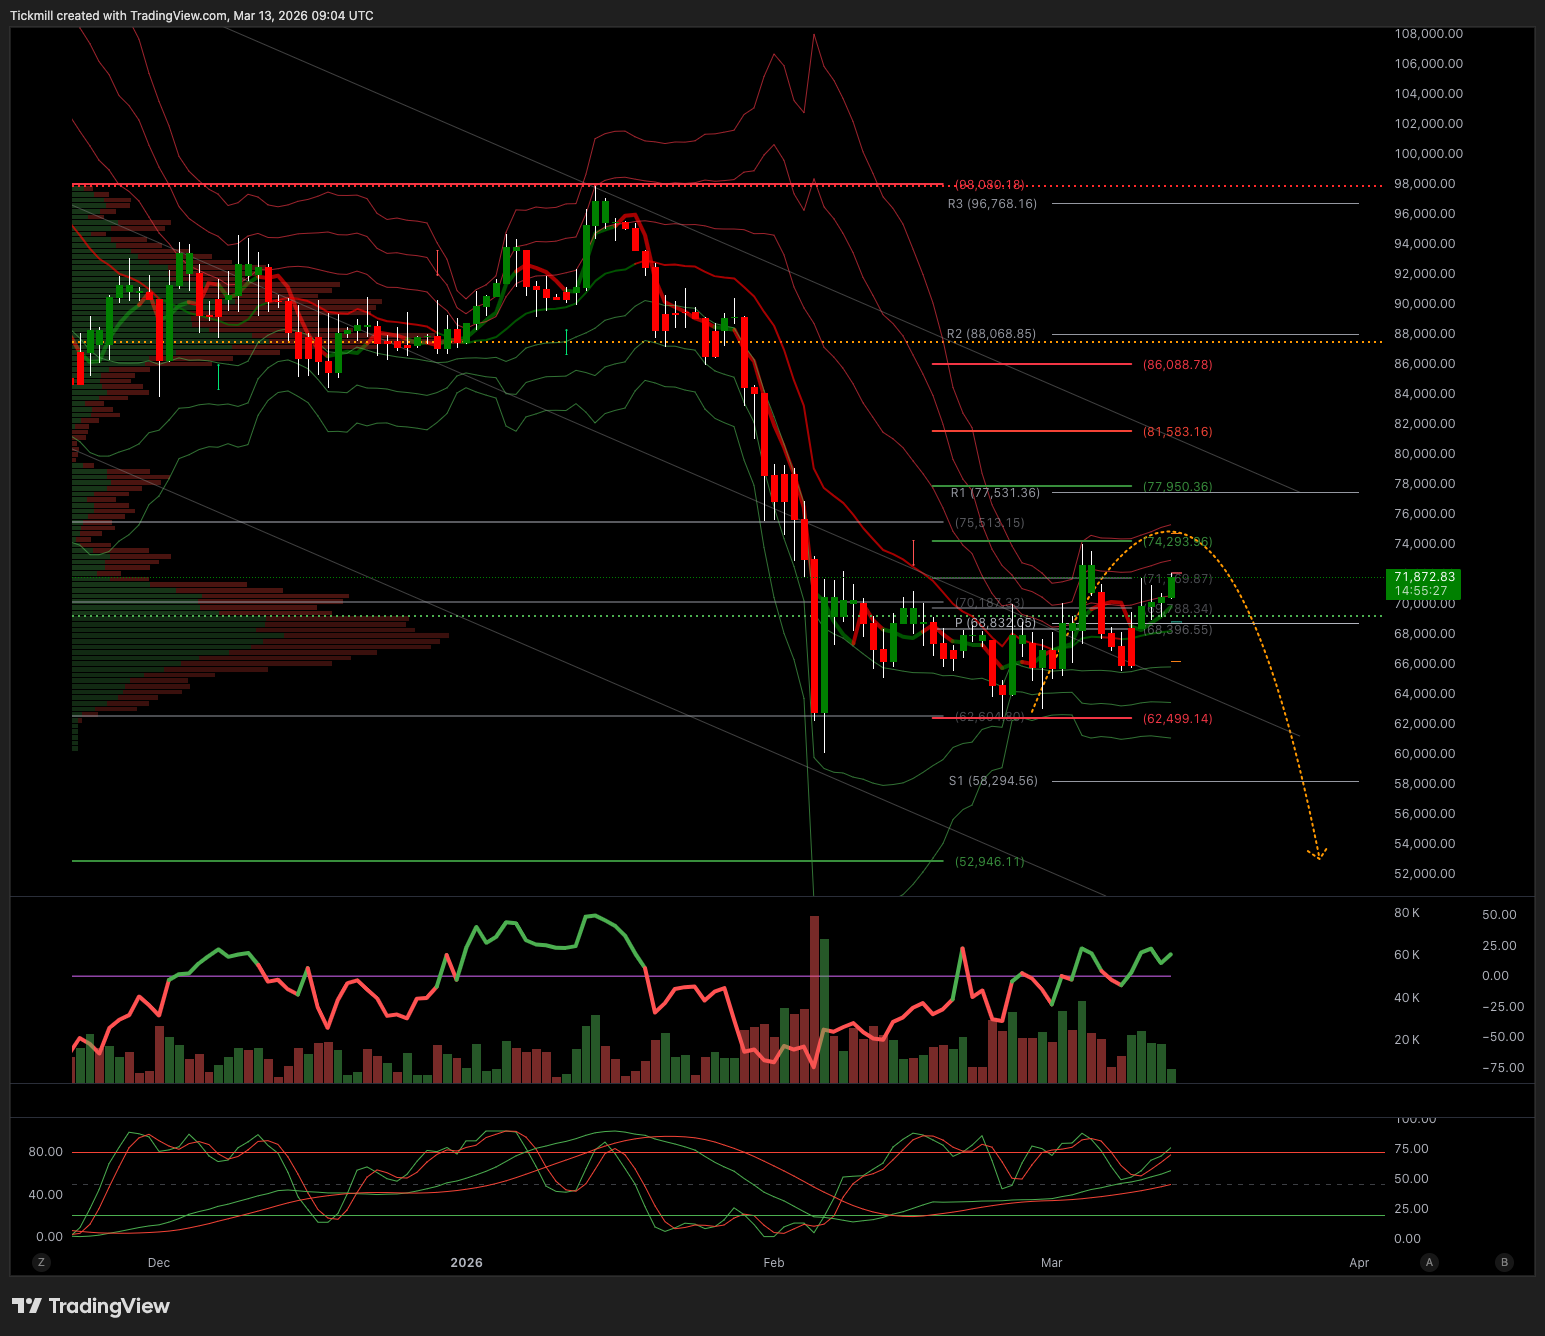
Task: Click the 100,000.00 price axis tick
Action: [x=1428, y=154]
